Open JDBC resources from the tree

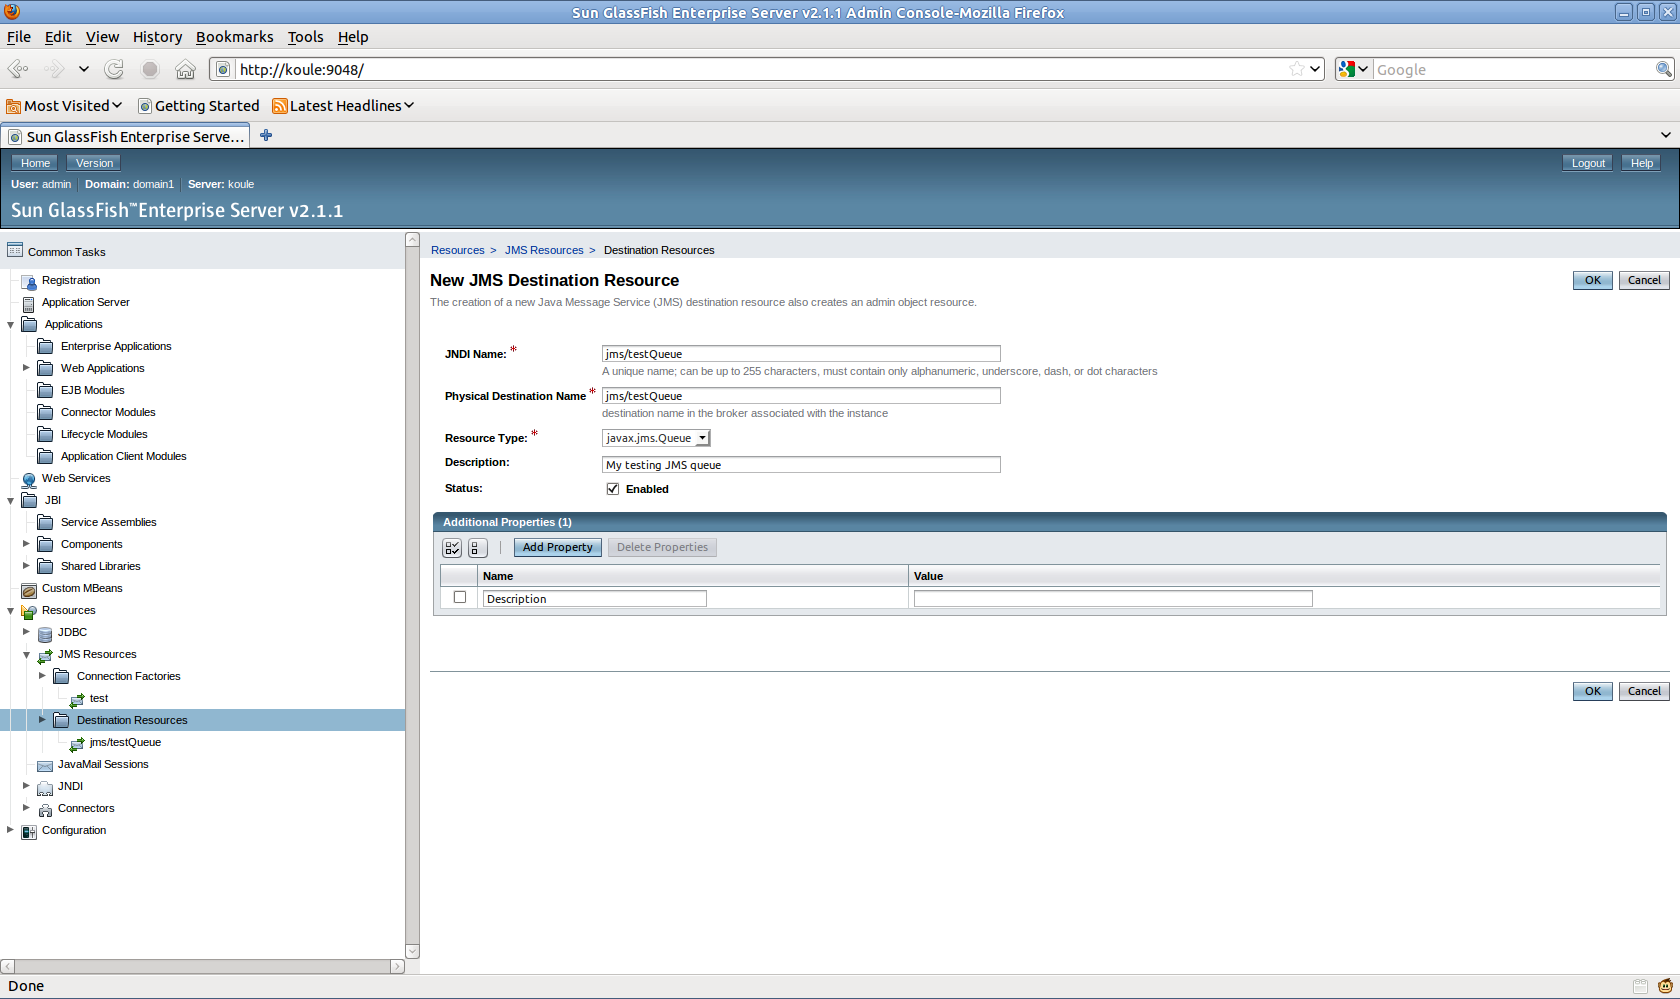click(72, 632)
